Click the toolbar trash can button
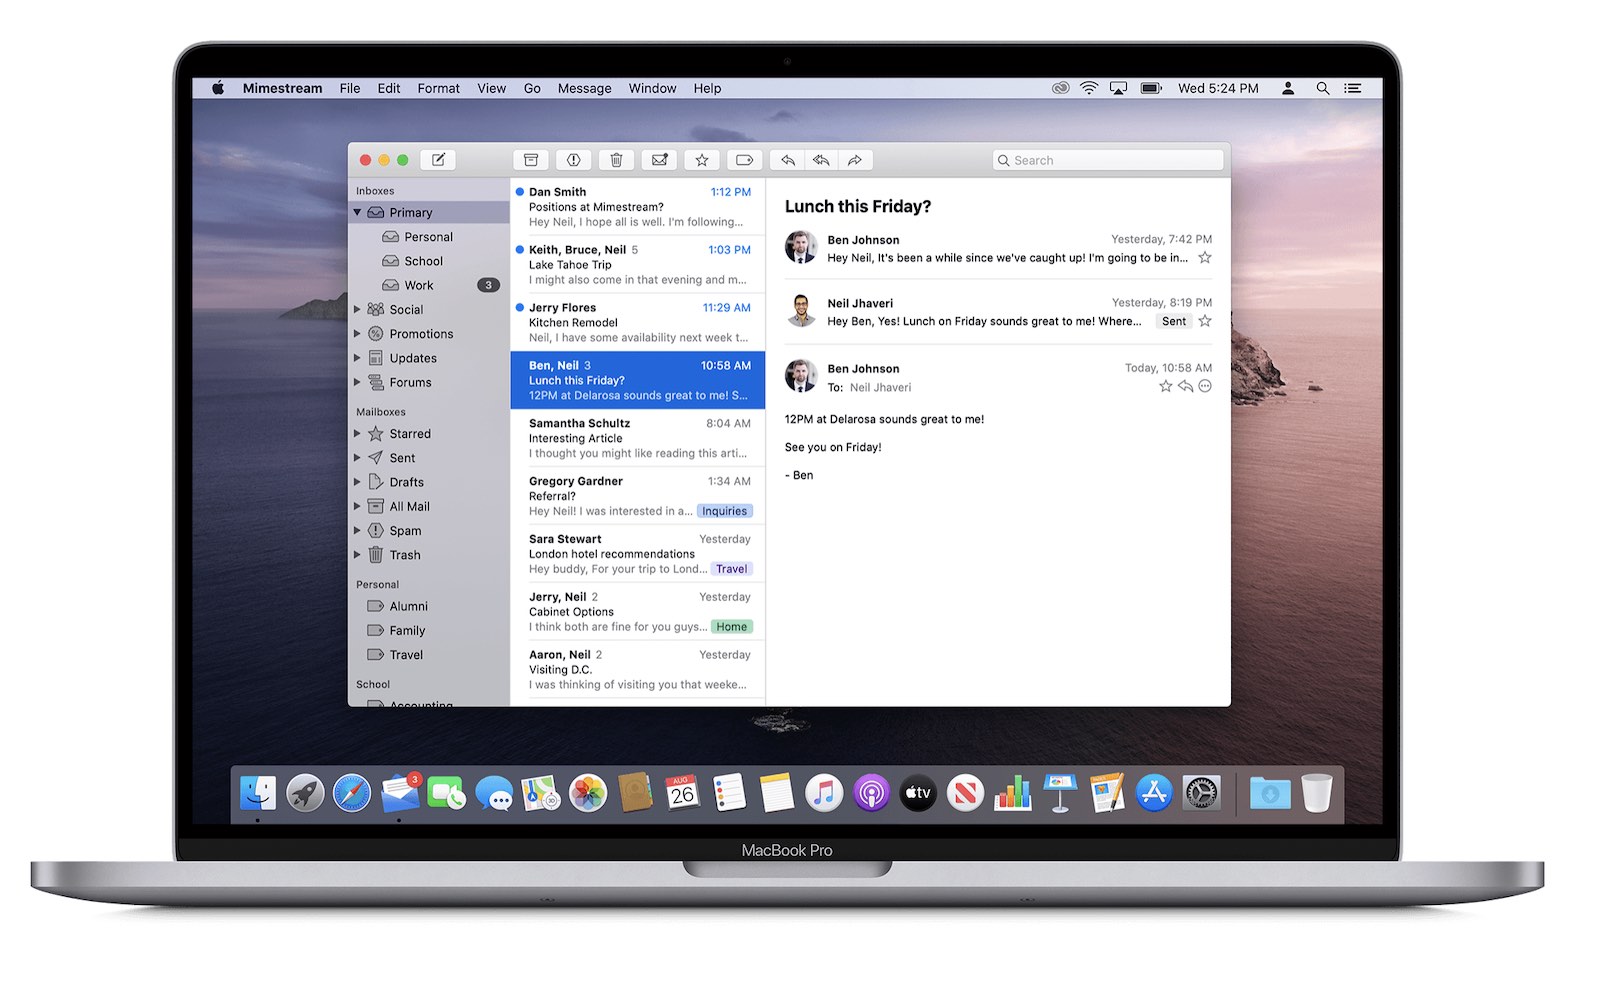Viewport: 1600px width, 992px height. click(x=616, y=160)
